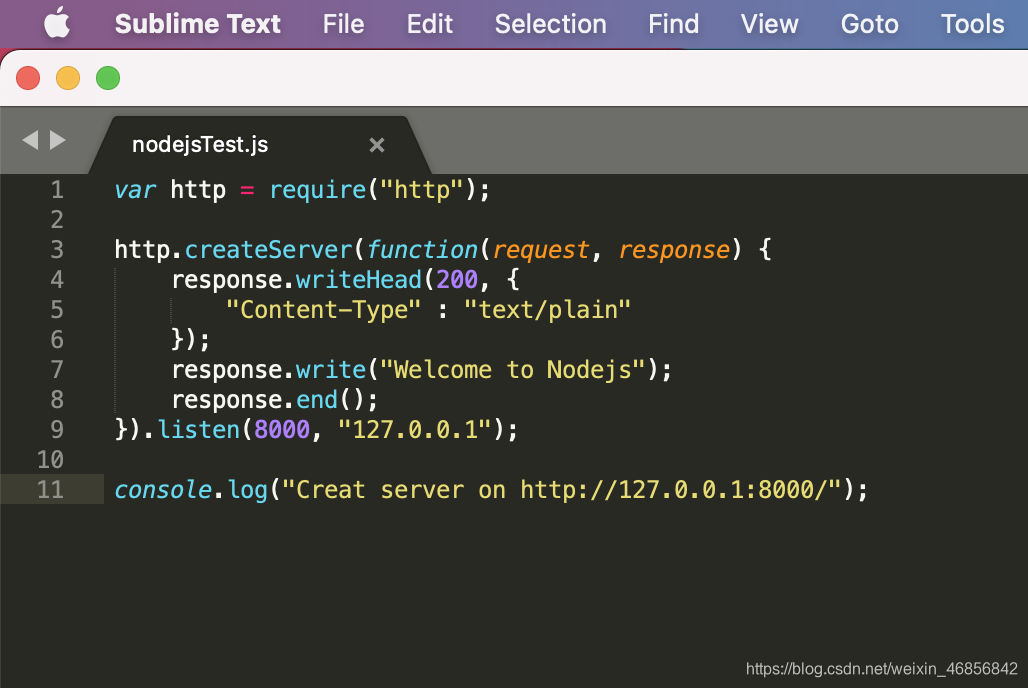Open the View menu
Image resolution: width=1028 pixels, height=688 pixels.
770,24
